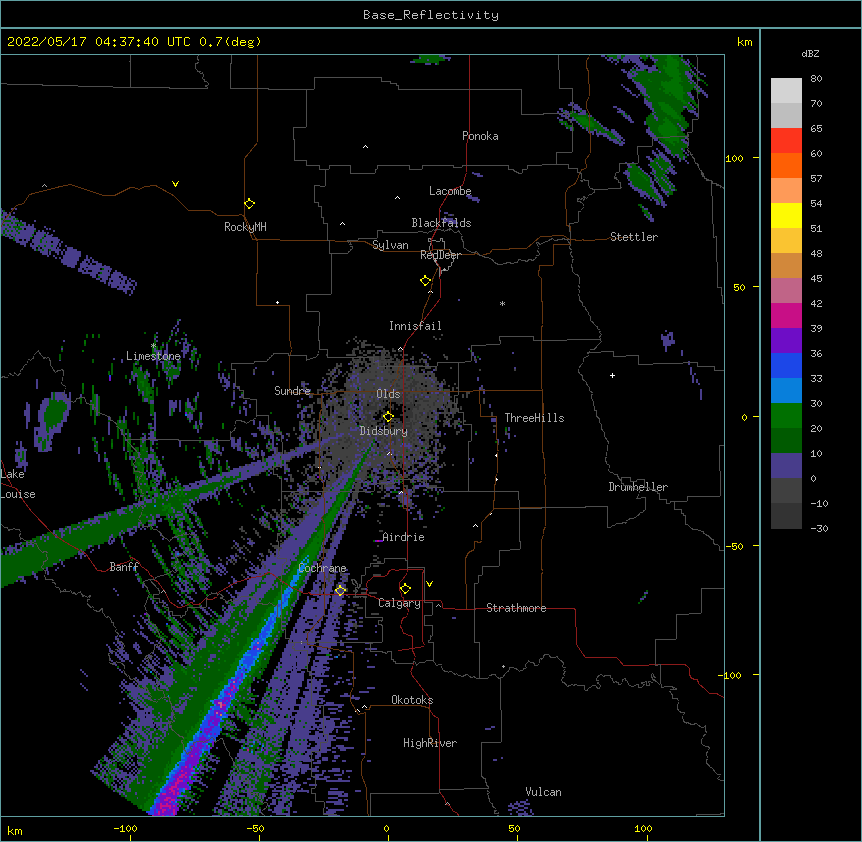Click the Banff label
The height and width of the screenshot is (842, 862).
pos(124,567)
